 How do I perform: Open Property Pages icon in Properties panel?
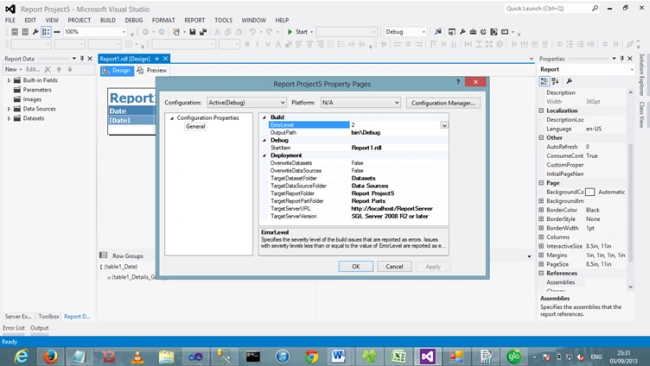point(569,81)
